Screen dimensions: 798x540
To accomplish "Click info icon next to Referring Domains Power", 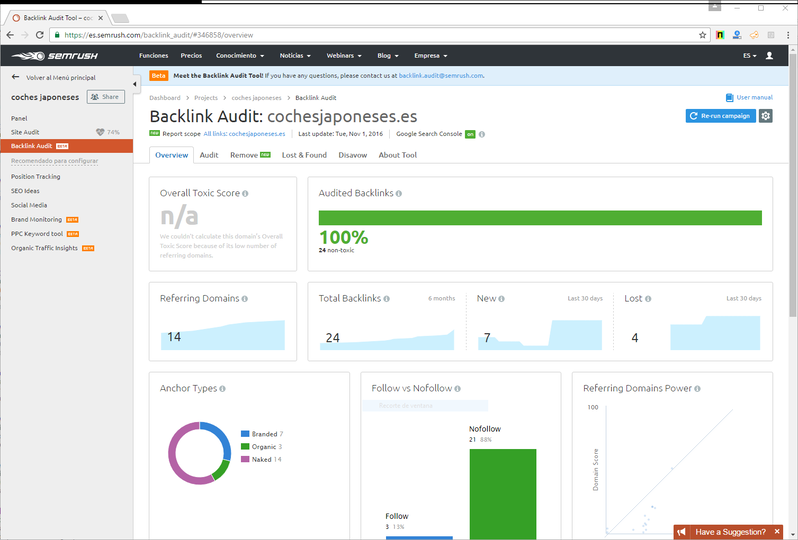I will click(x=697, y=389).
